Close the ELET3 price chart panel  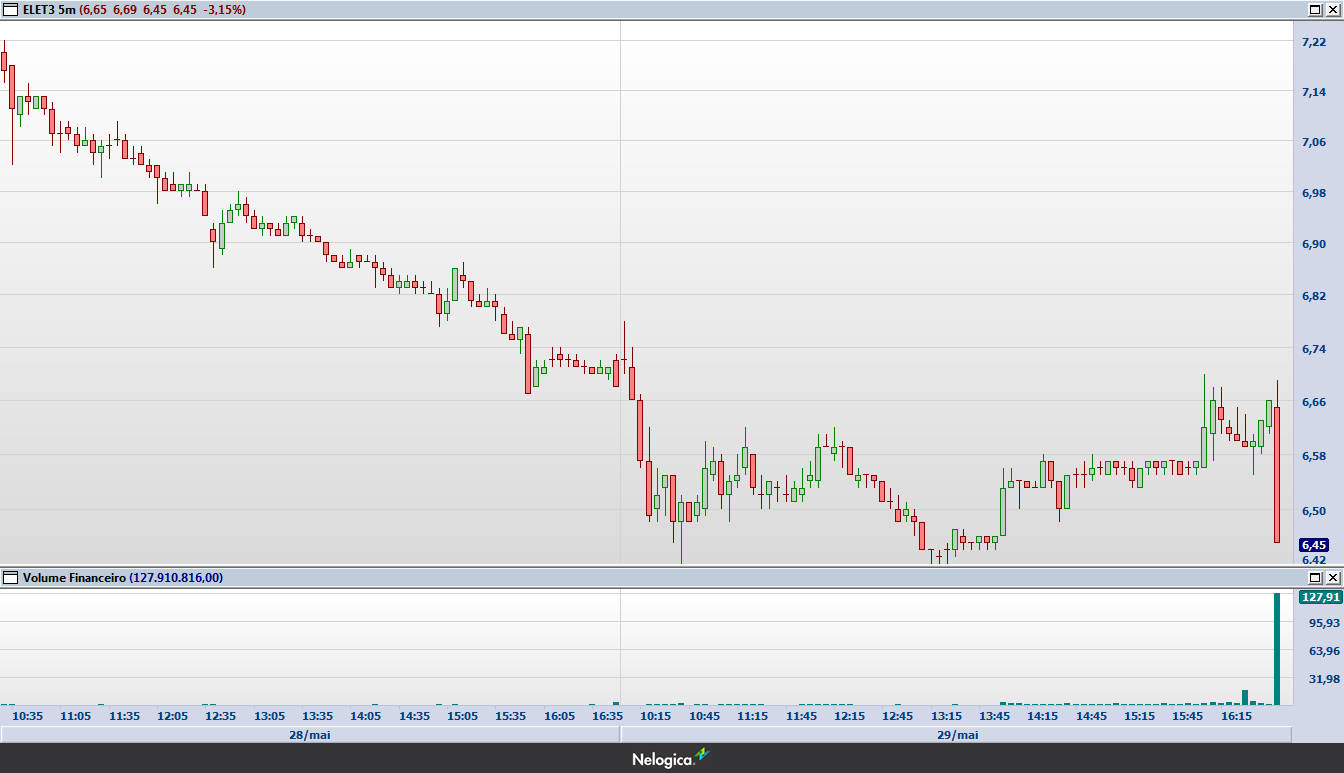[1332, 9]
